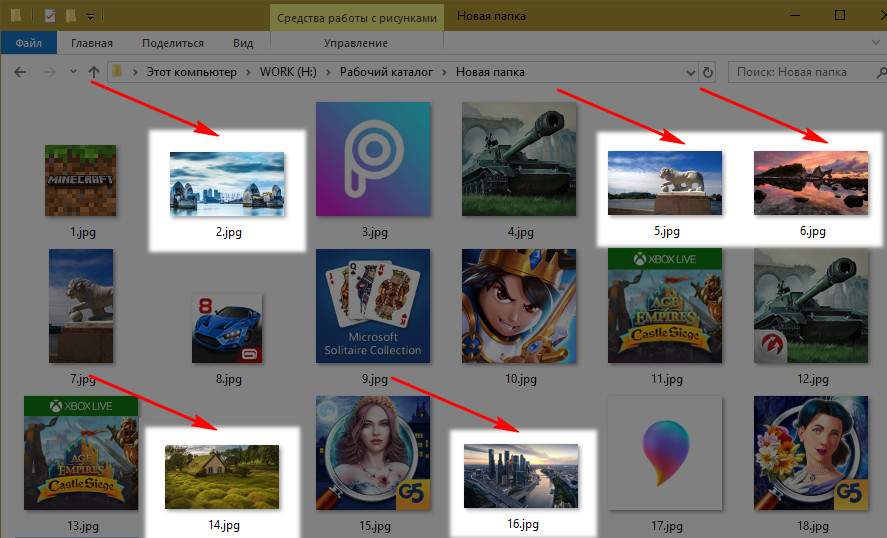Click the file name 14.jpg
Viewport: 887px width, 538px height.
point(223,525)
